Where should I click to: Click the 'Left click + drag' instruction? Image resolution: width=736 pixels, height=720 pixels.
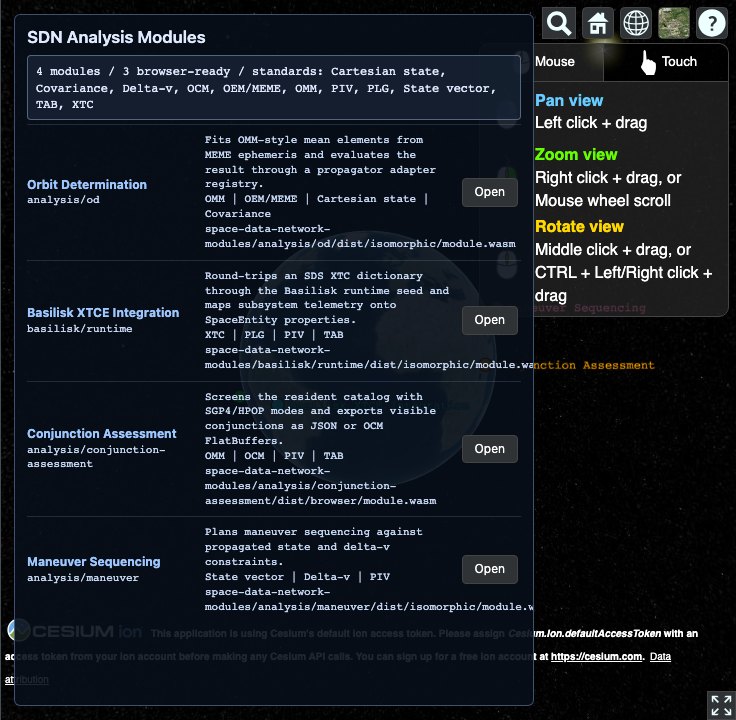pos(591,123)
